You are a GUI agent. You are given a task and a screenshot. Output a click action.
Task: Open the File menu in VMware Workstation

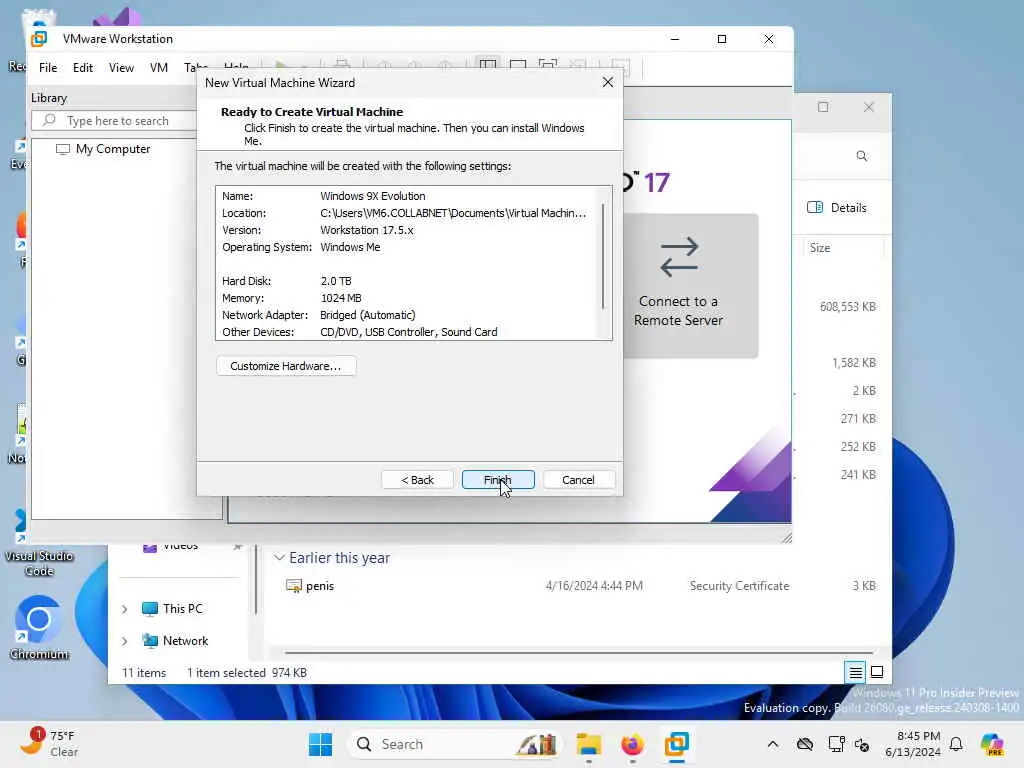point(48,68)
